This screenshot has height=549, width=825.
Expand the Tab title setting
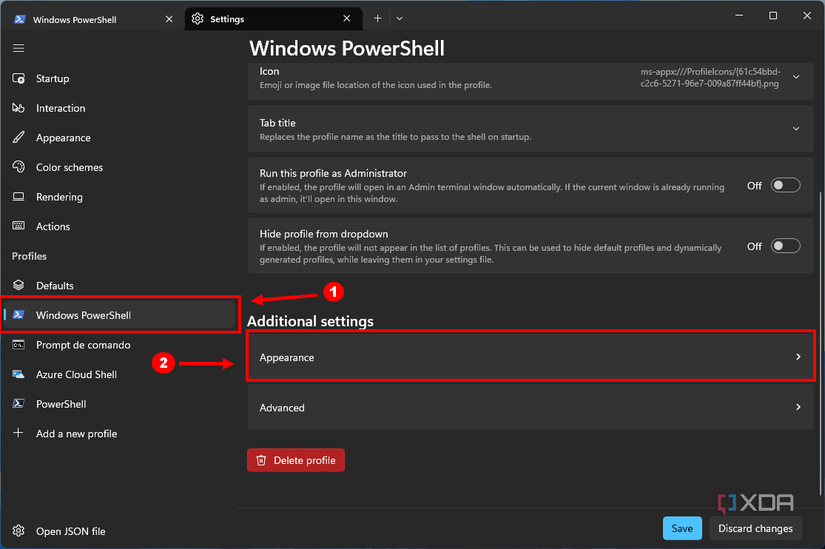click(796, 129)
